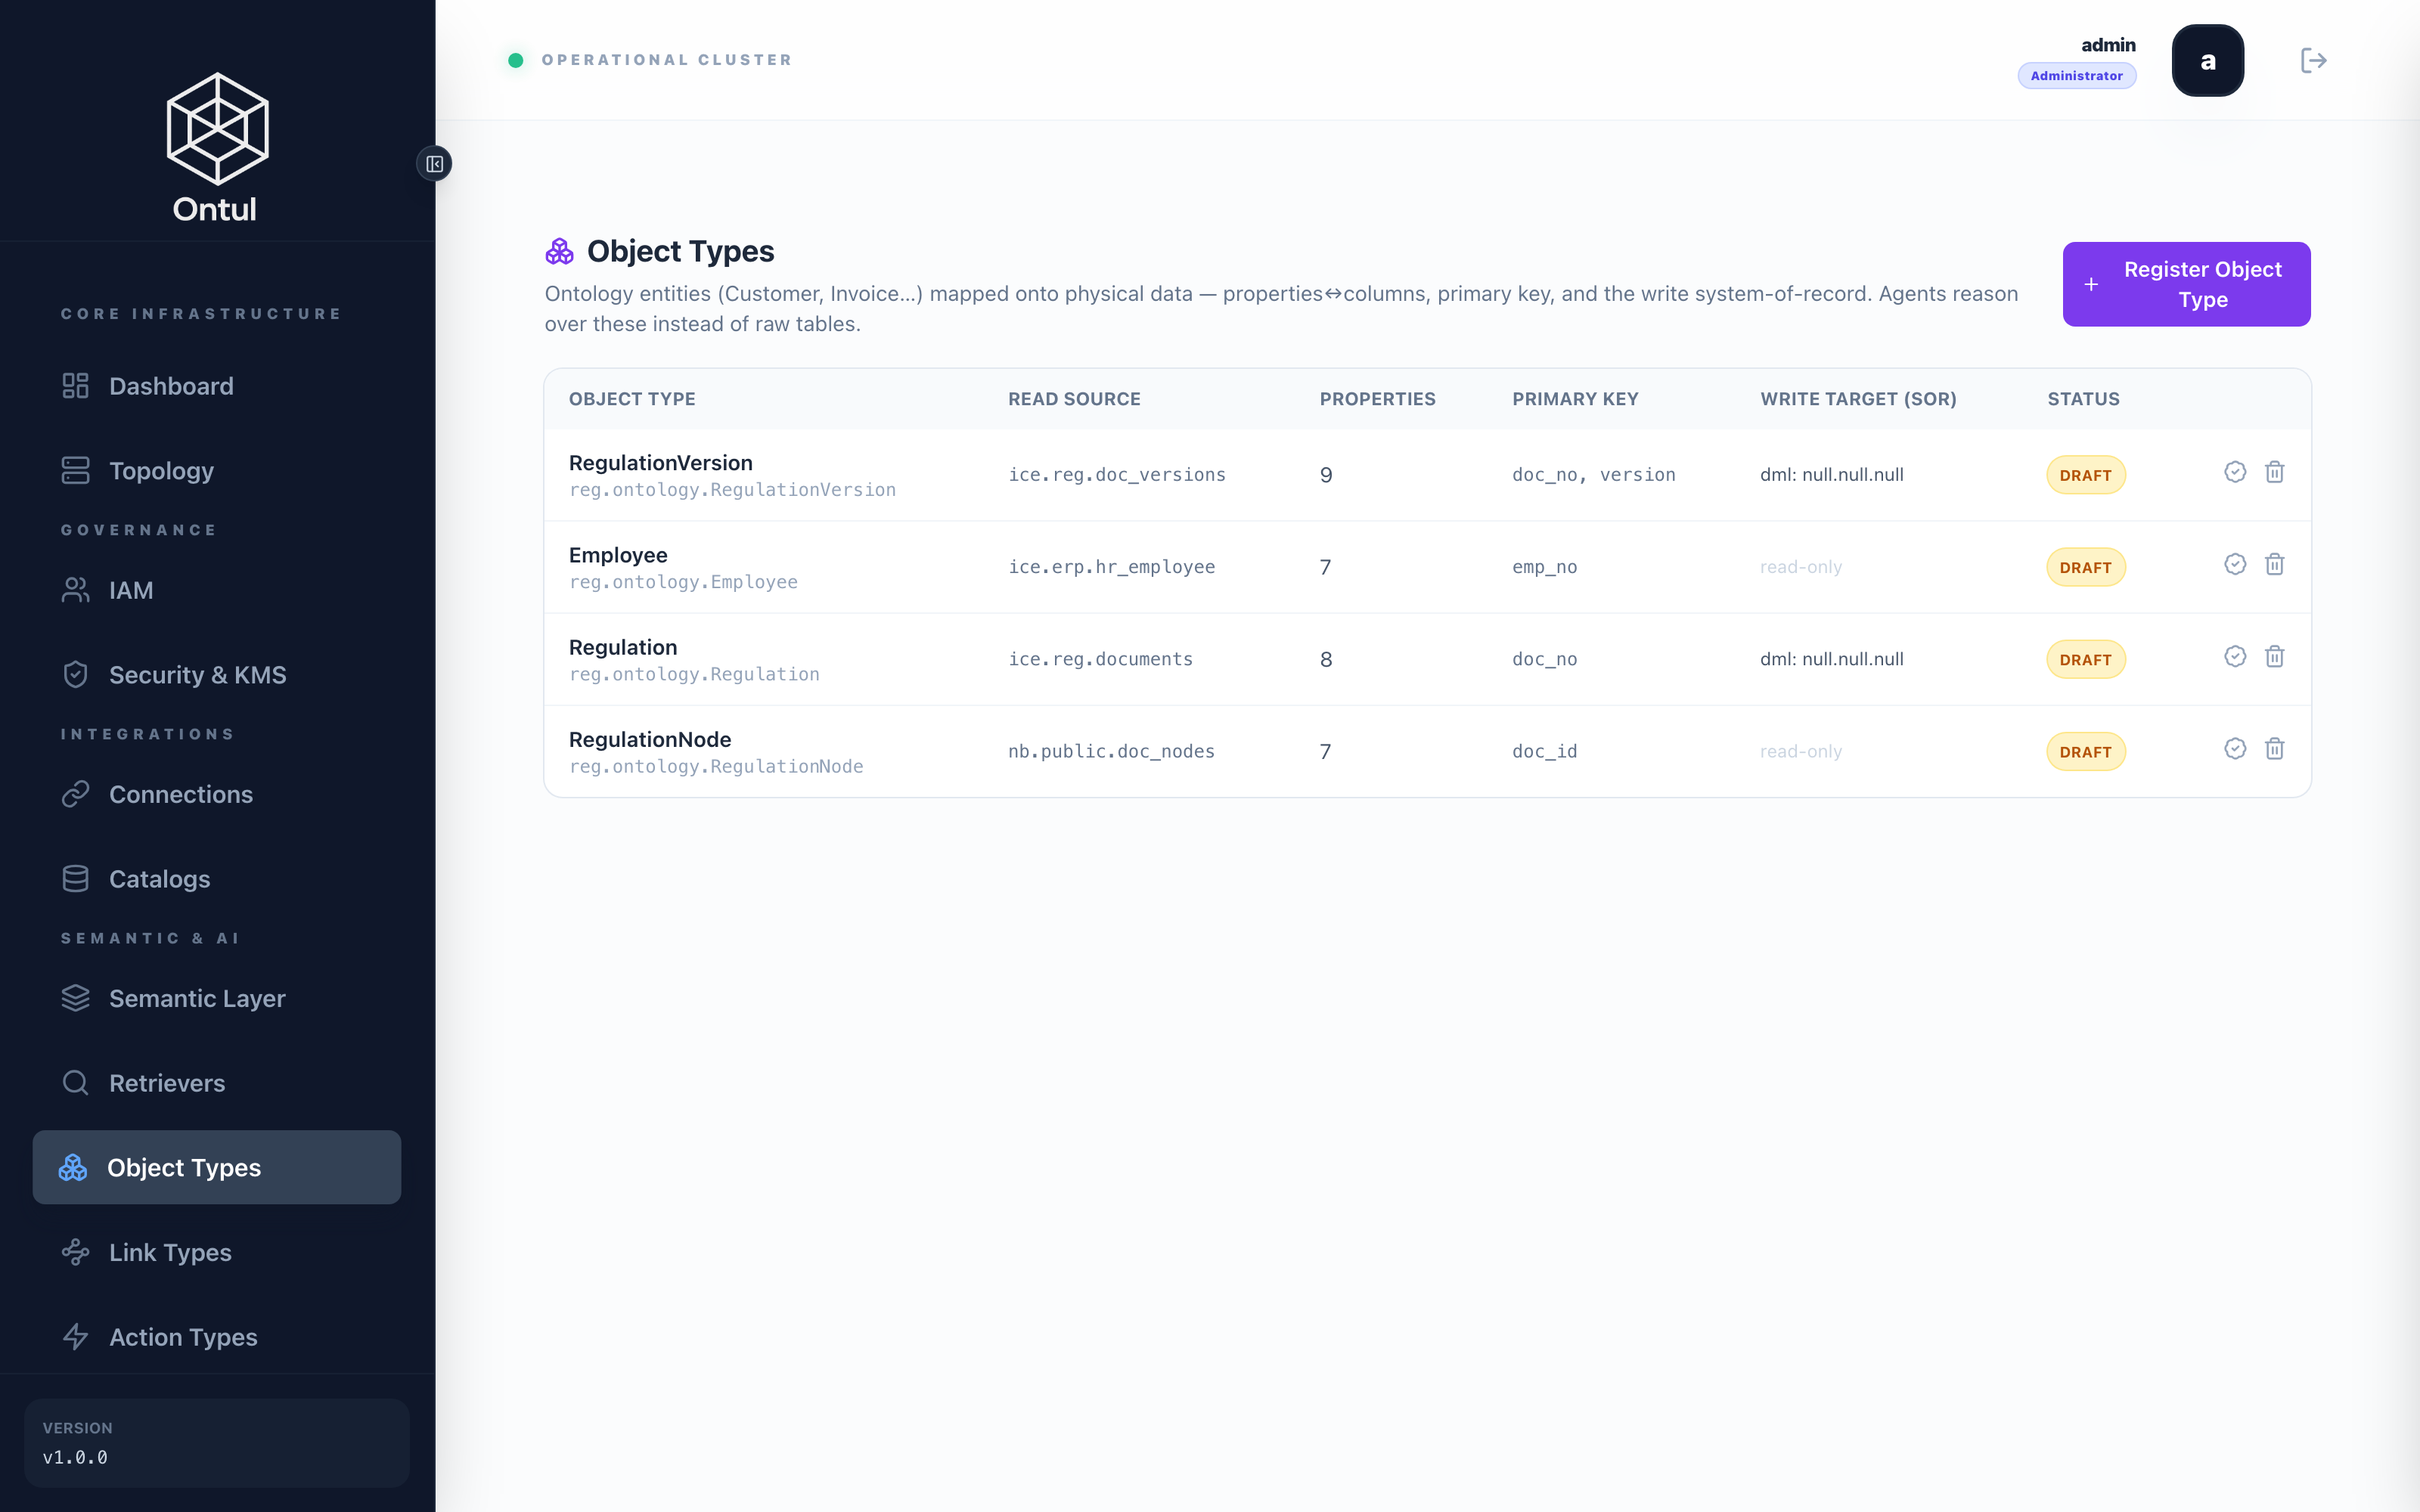
Task: Navigate to Catalogs
Action: pos(217,879)
